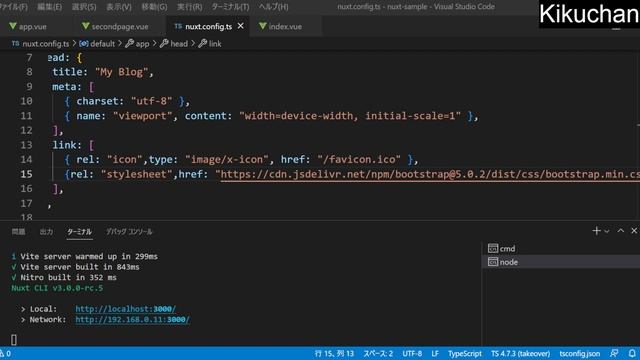Click line number 13 in the gutter
The width and height of the screenshot is (640, 360).
(26, 145)
